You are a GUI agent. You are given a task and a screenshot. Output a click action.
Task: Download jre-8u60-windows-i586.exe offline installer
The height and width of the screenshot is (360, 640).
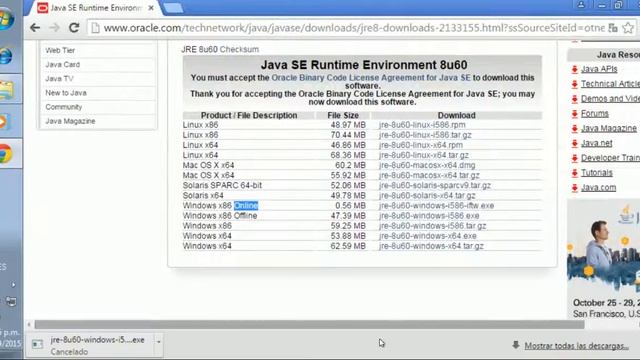point(429,216)
